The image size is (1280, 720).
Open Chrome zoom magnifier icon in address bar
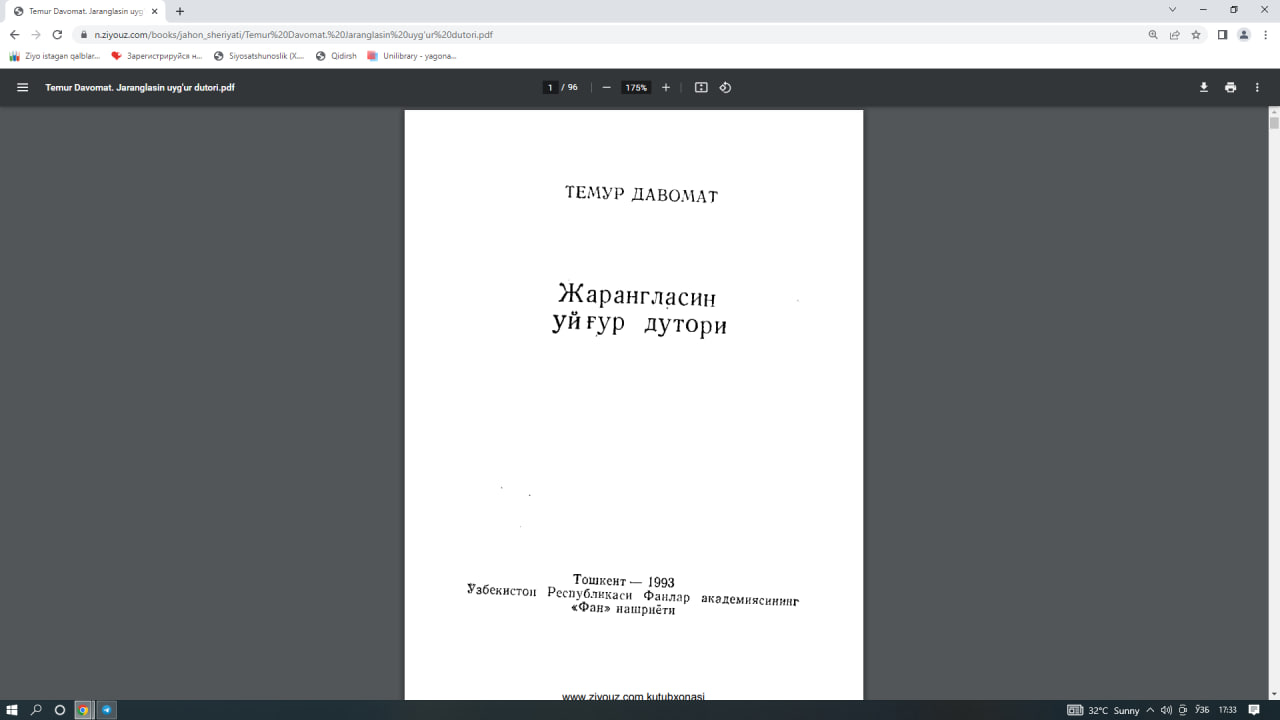(1153, 34)
